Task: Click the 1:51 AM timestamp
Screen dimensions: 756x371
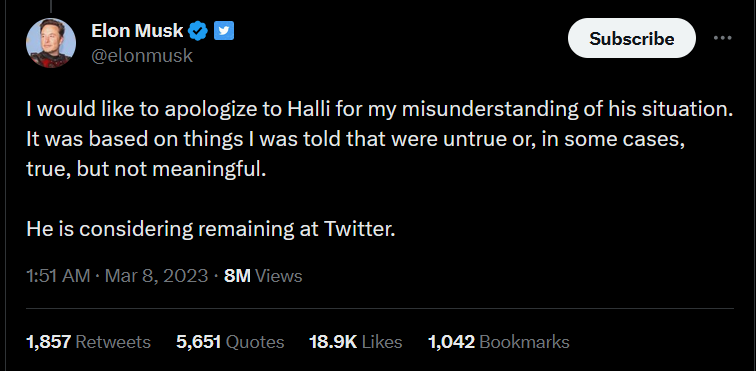Action: [x=58, y=276]
